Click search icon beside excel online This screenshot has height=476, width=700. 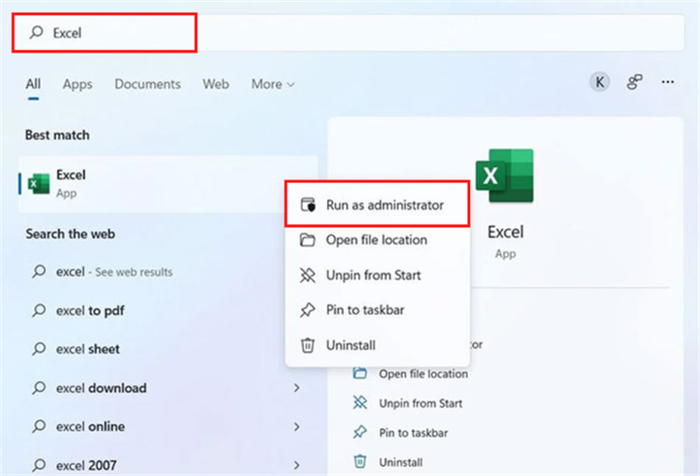(x=39, y=426)
